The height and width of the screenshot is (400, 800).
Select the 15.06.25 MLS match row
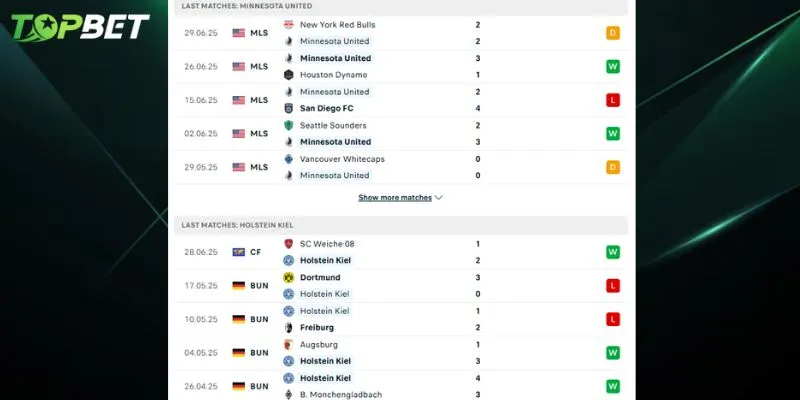(x=401, y=100)
